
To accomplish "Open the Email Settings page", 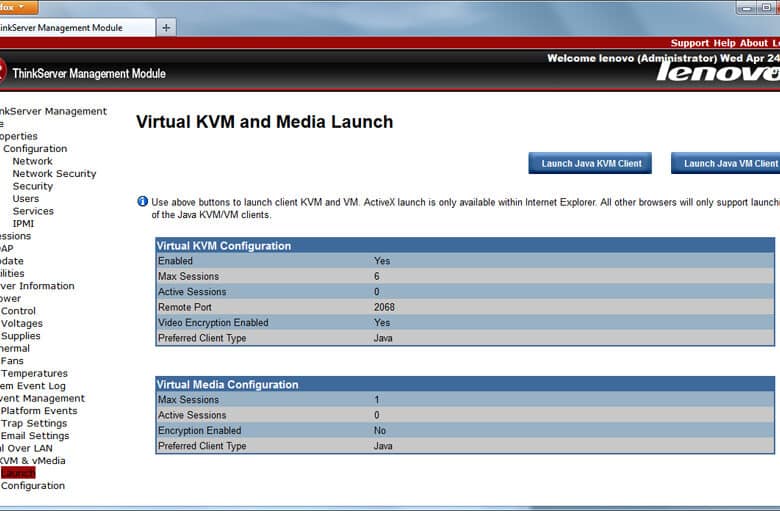I will (35, 435).
